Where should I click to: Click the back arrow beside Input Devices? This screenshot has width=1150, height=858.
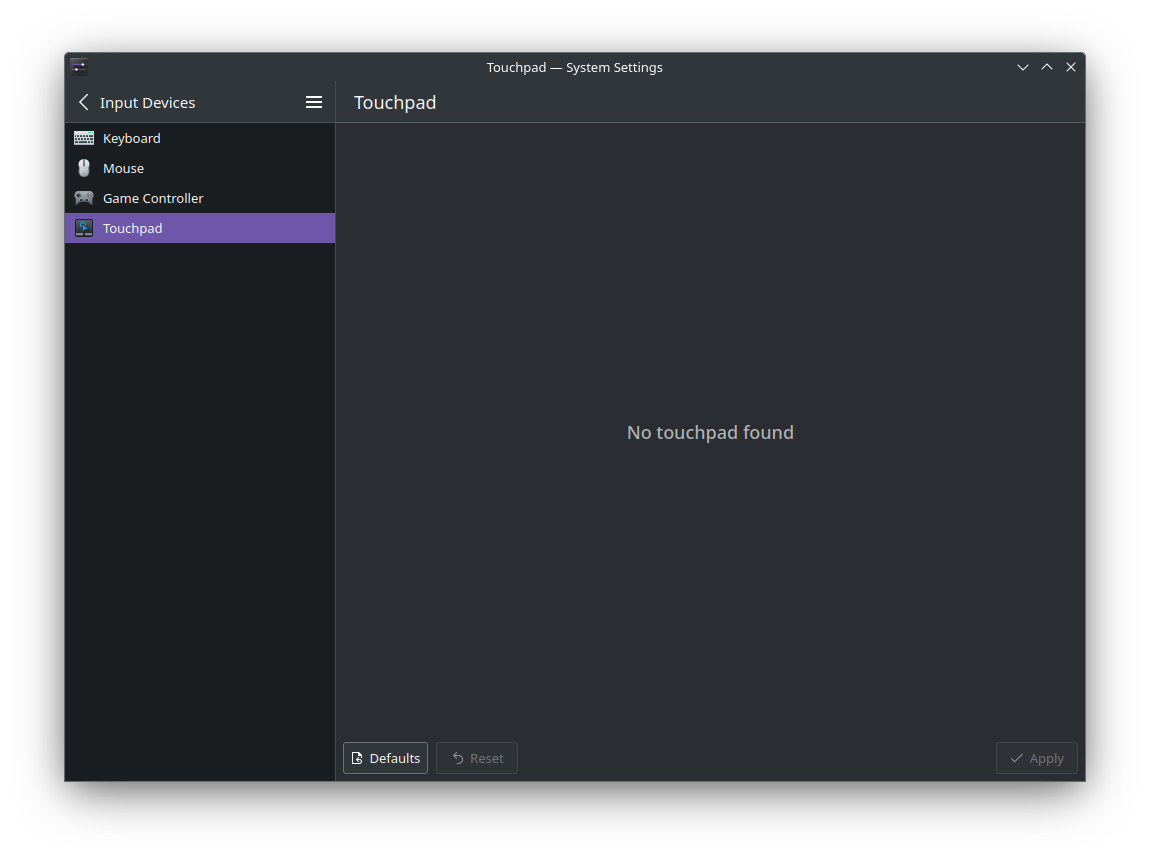click(84, 102)
